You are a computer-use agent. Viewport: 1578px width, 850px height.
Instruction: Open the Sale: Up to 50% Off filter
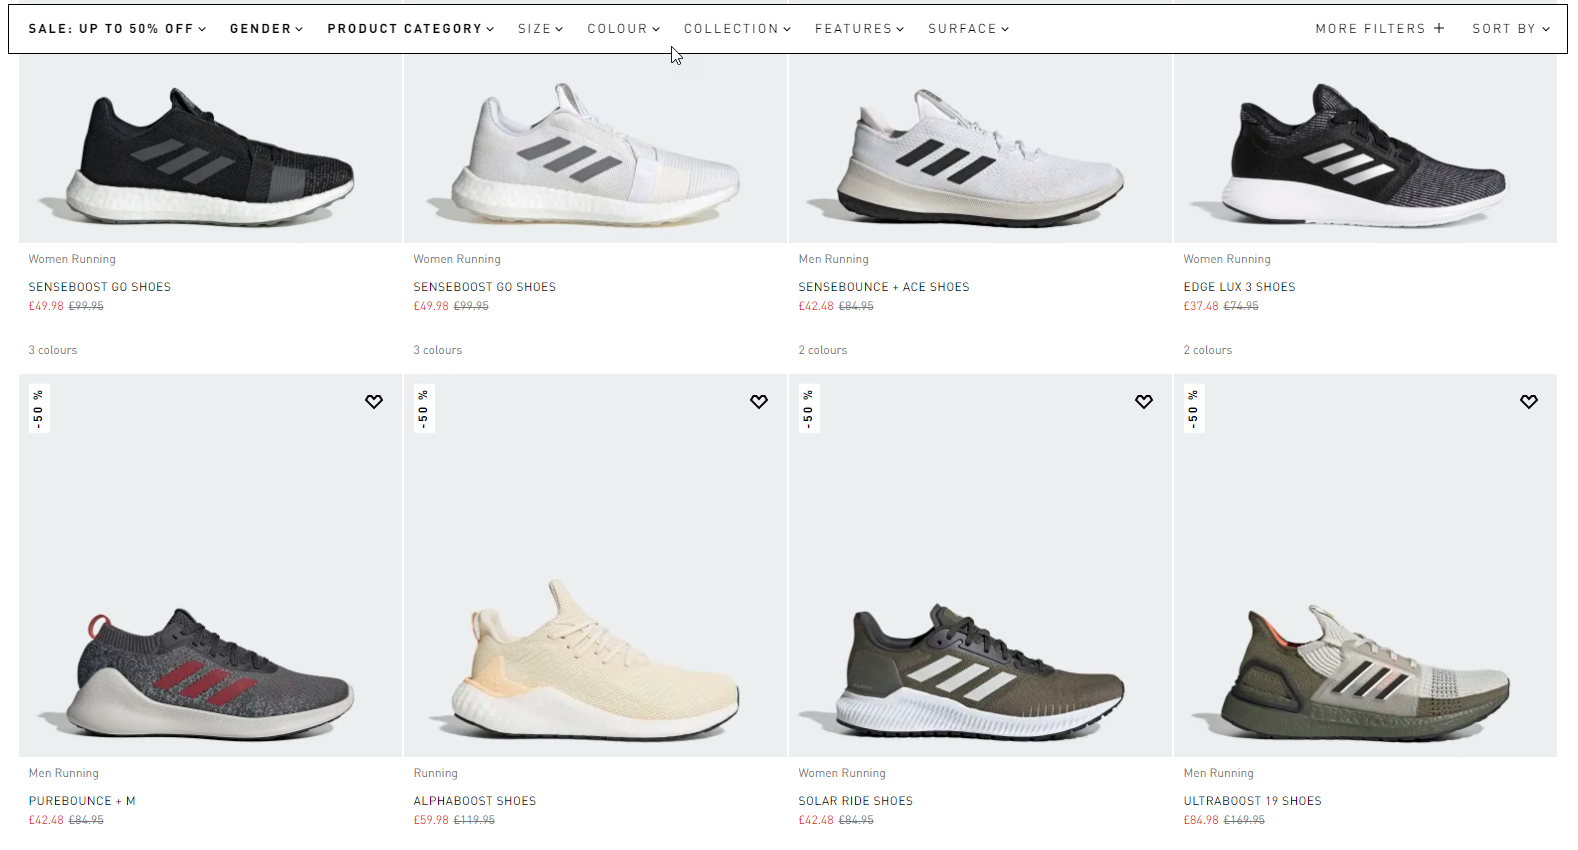point(117,29)
